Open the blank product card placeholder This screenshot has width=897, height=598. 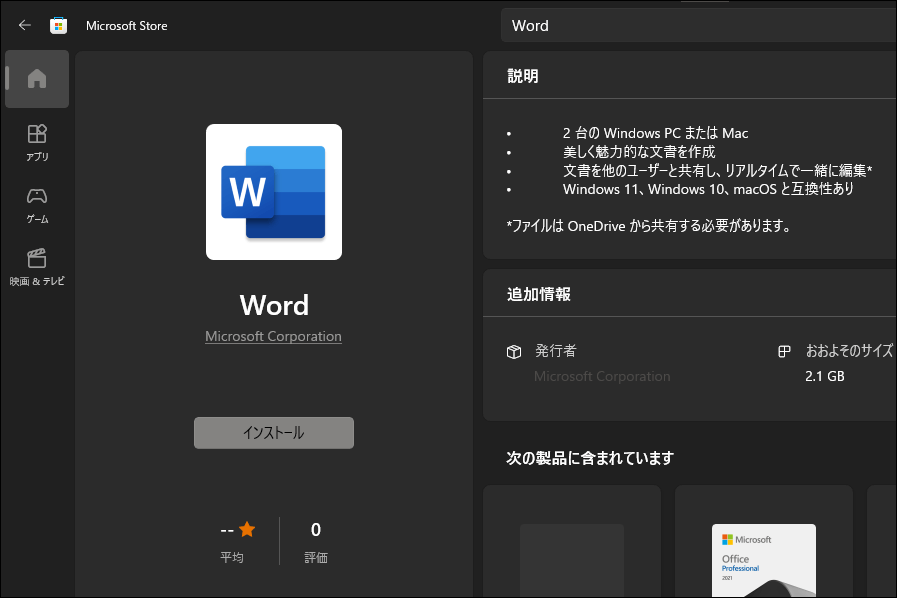tap(572, 541)
